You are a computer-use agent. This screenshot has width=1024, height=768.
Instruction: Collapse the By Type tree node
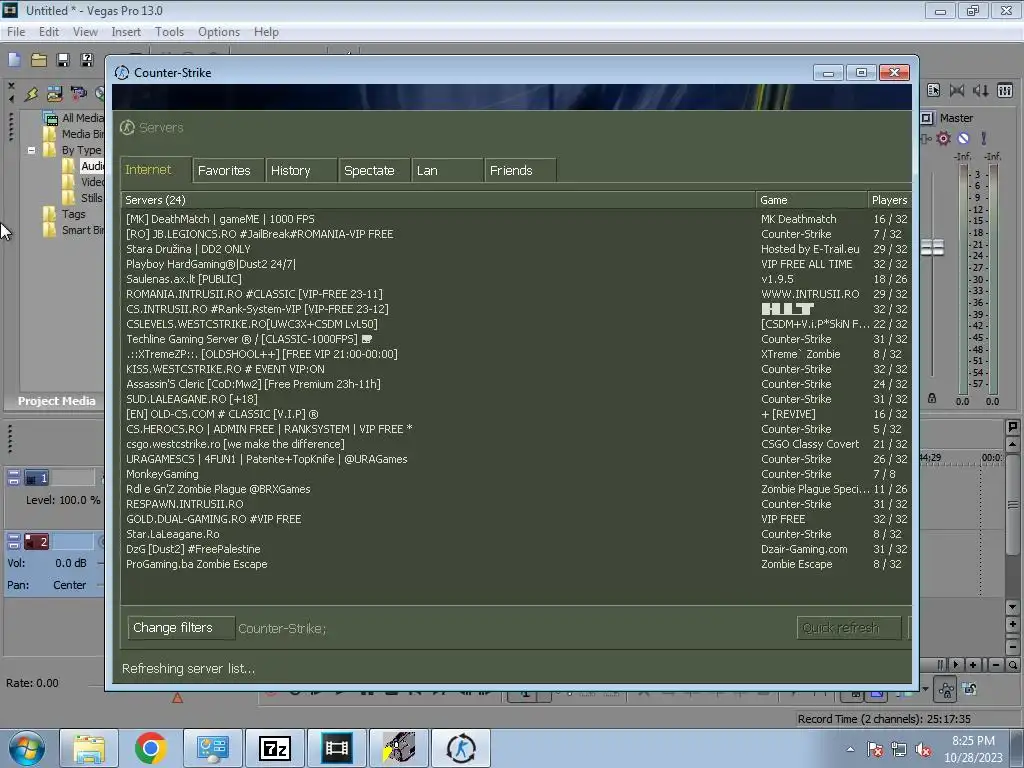point(31,150)
